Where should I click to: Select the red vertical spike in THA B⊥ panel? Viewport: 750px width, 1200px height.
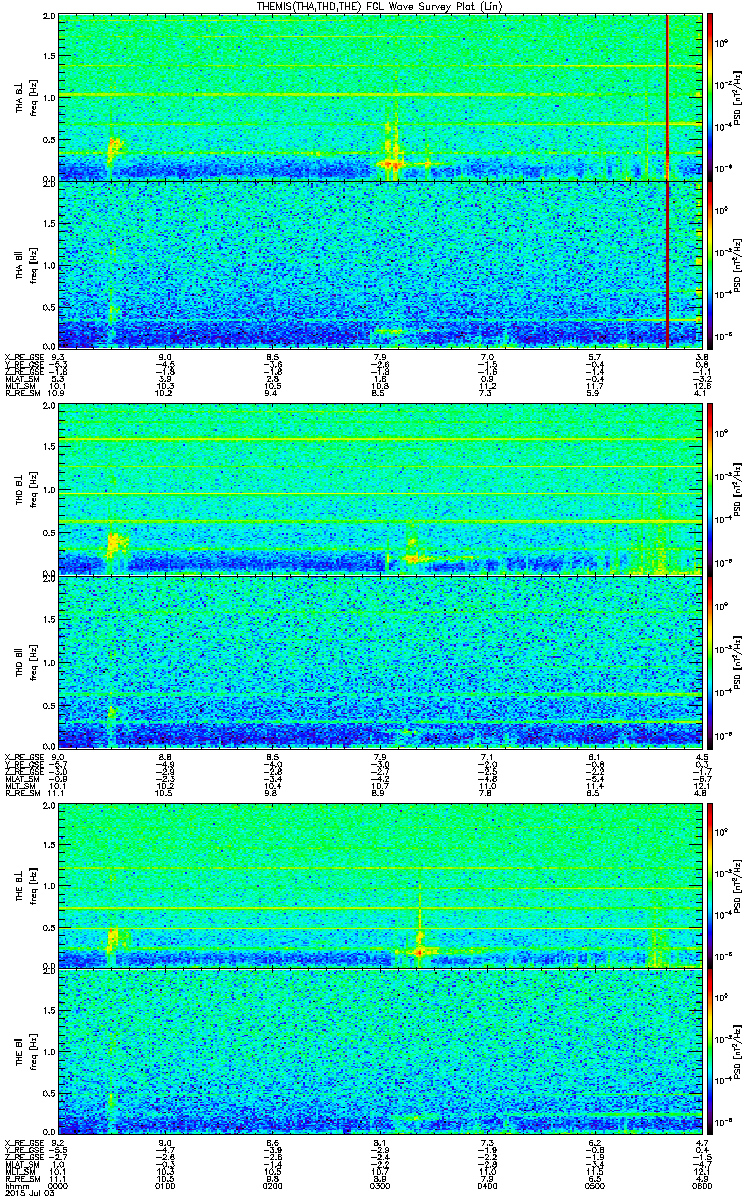coord(667,97)
